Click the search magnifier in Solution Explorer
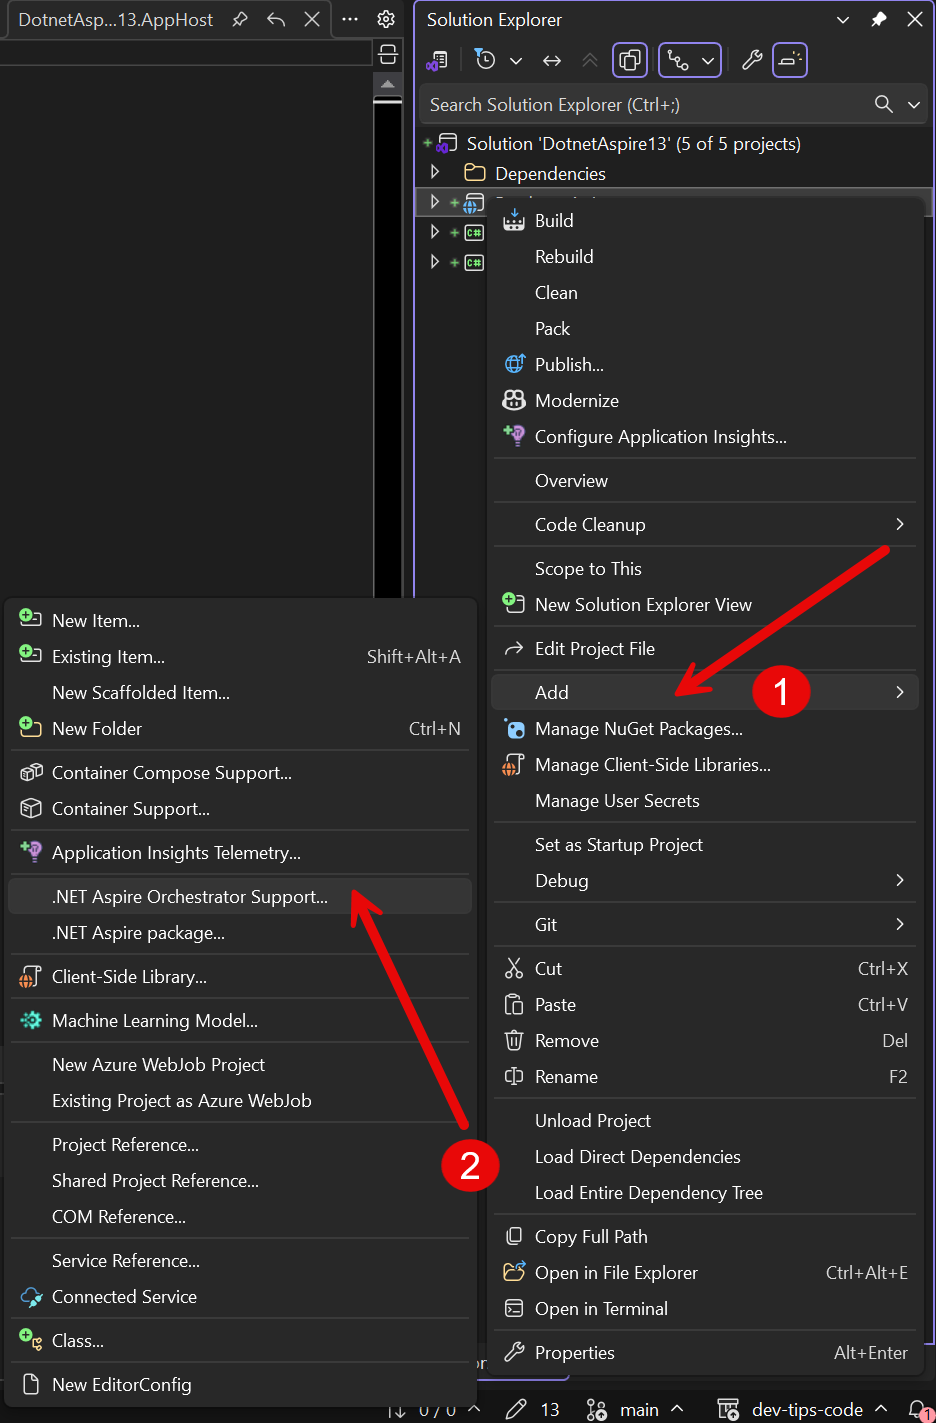Image resolution: width=936 pixels, height=1423 pixels. pyautogui.click(x=883, y=104)
